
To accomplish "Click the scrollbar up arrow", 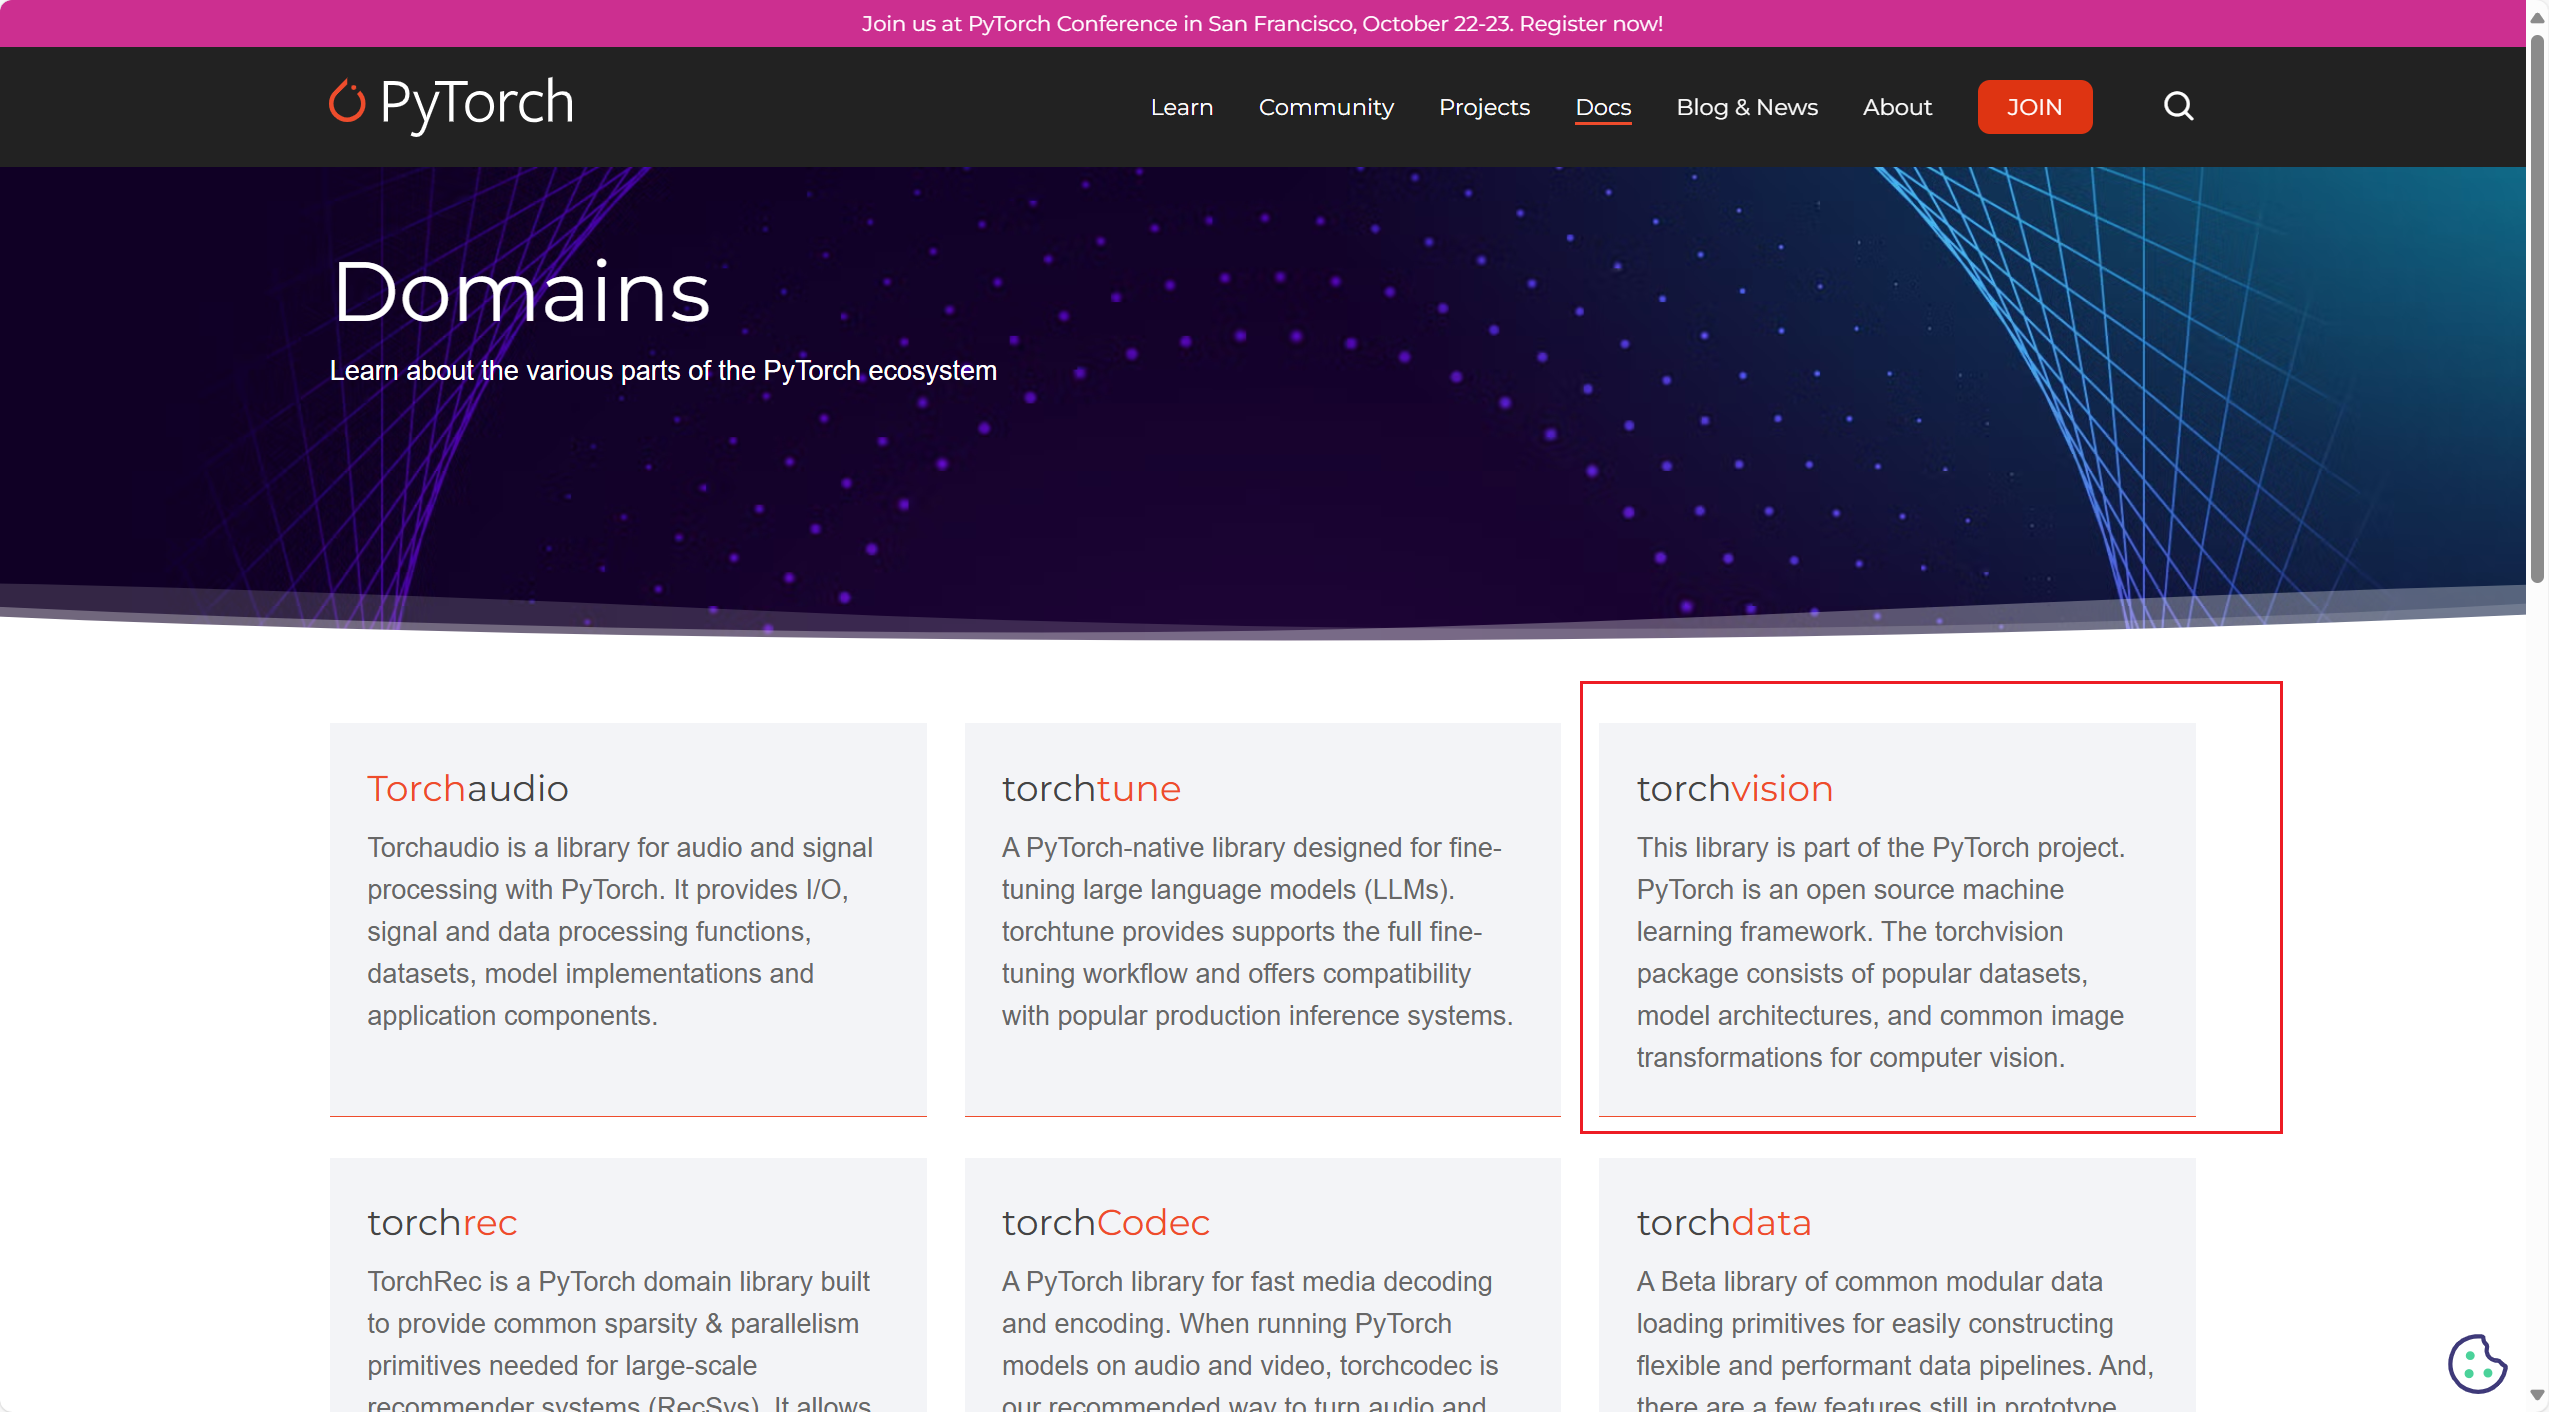I will point(2537,17).
